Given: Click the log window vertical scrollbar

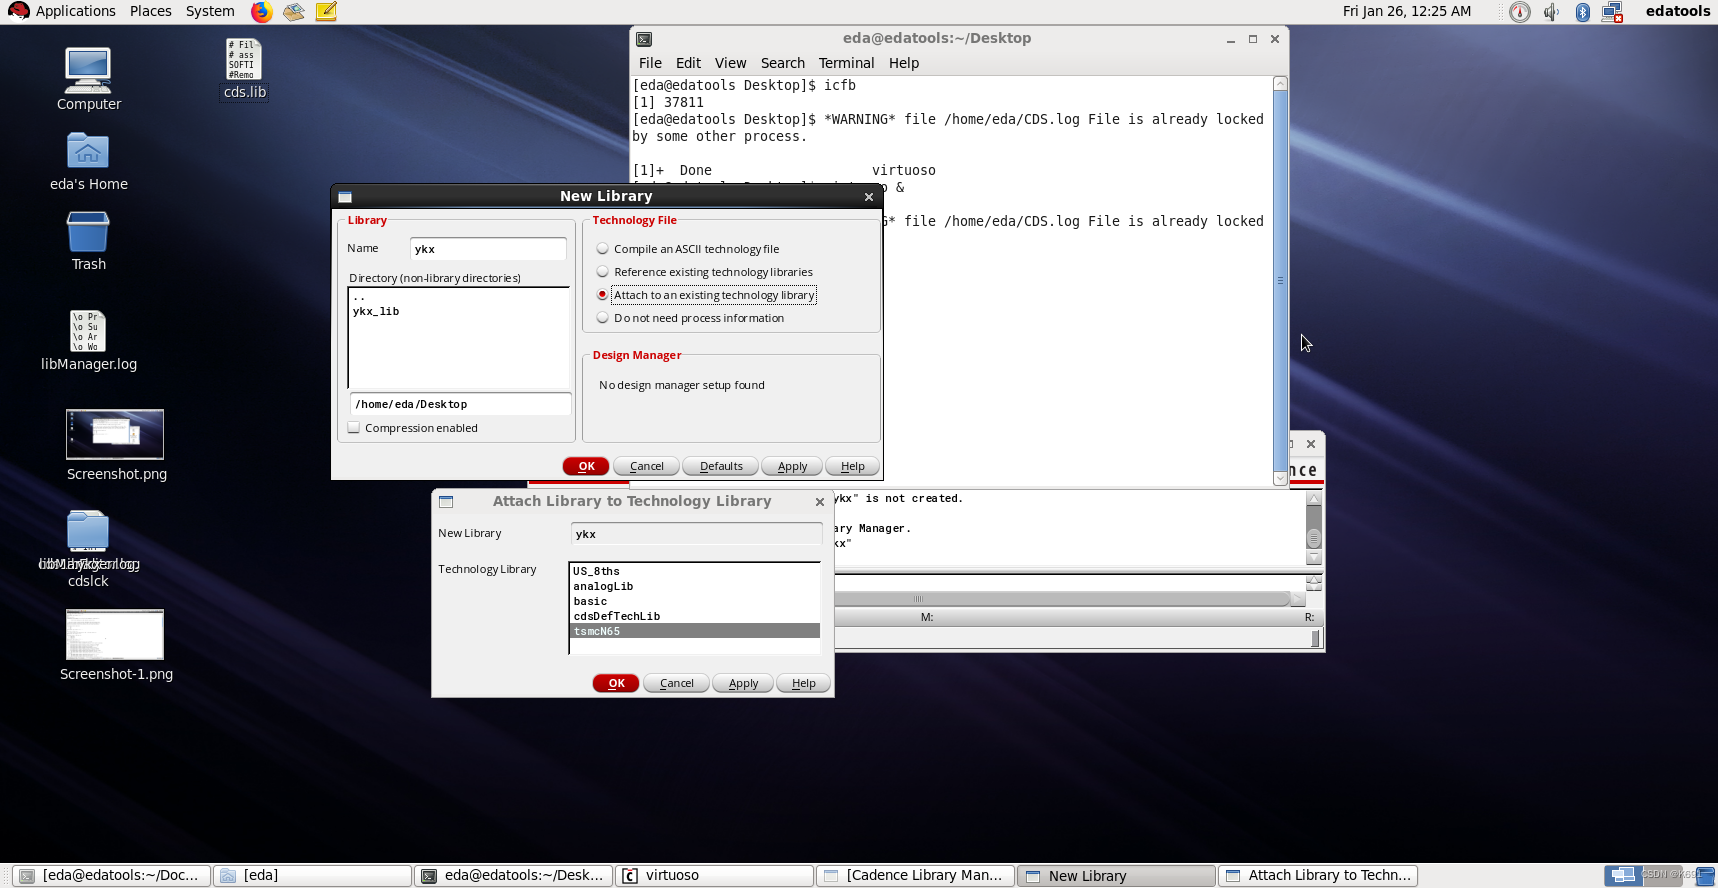Looking at the screenshot, I should point(1314,528).
